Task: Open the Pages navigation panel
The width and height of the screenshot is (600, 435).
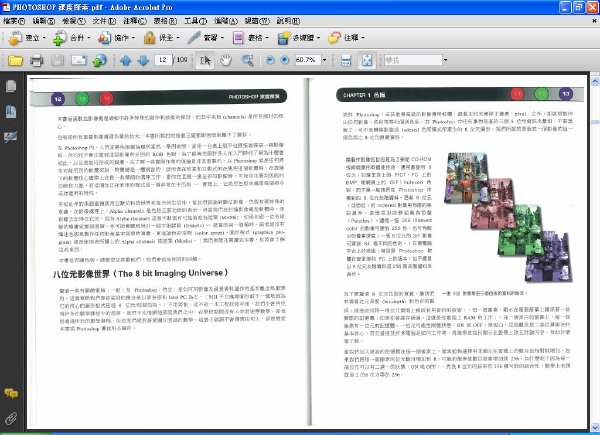Action: pos(11,86)
